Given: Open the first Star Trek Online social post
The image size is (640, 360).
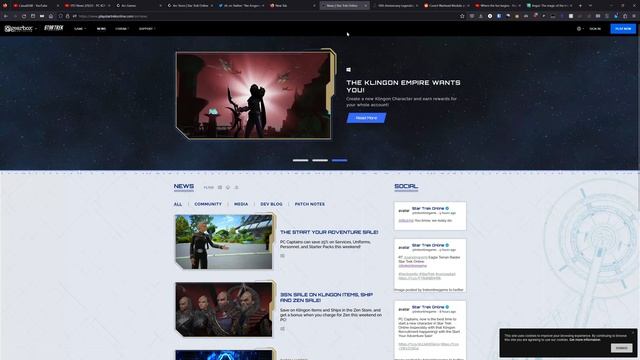Looking at the screenshot, I should [430, 216].
